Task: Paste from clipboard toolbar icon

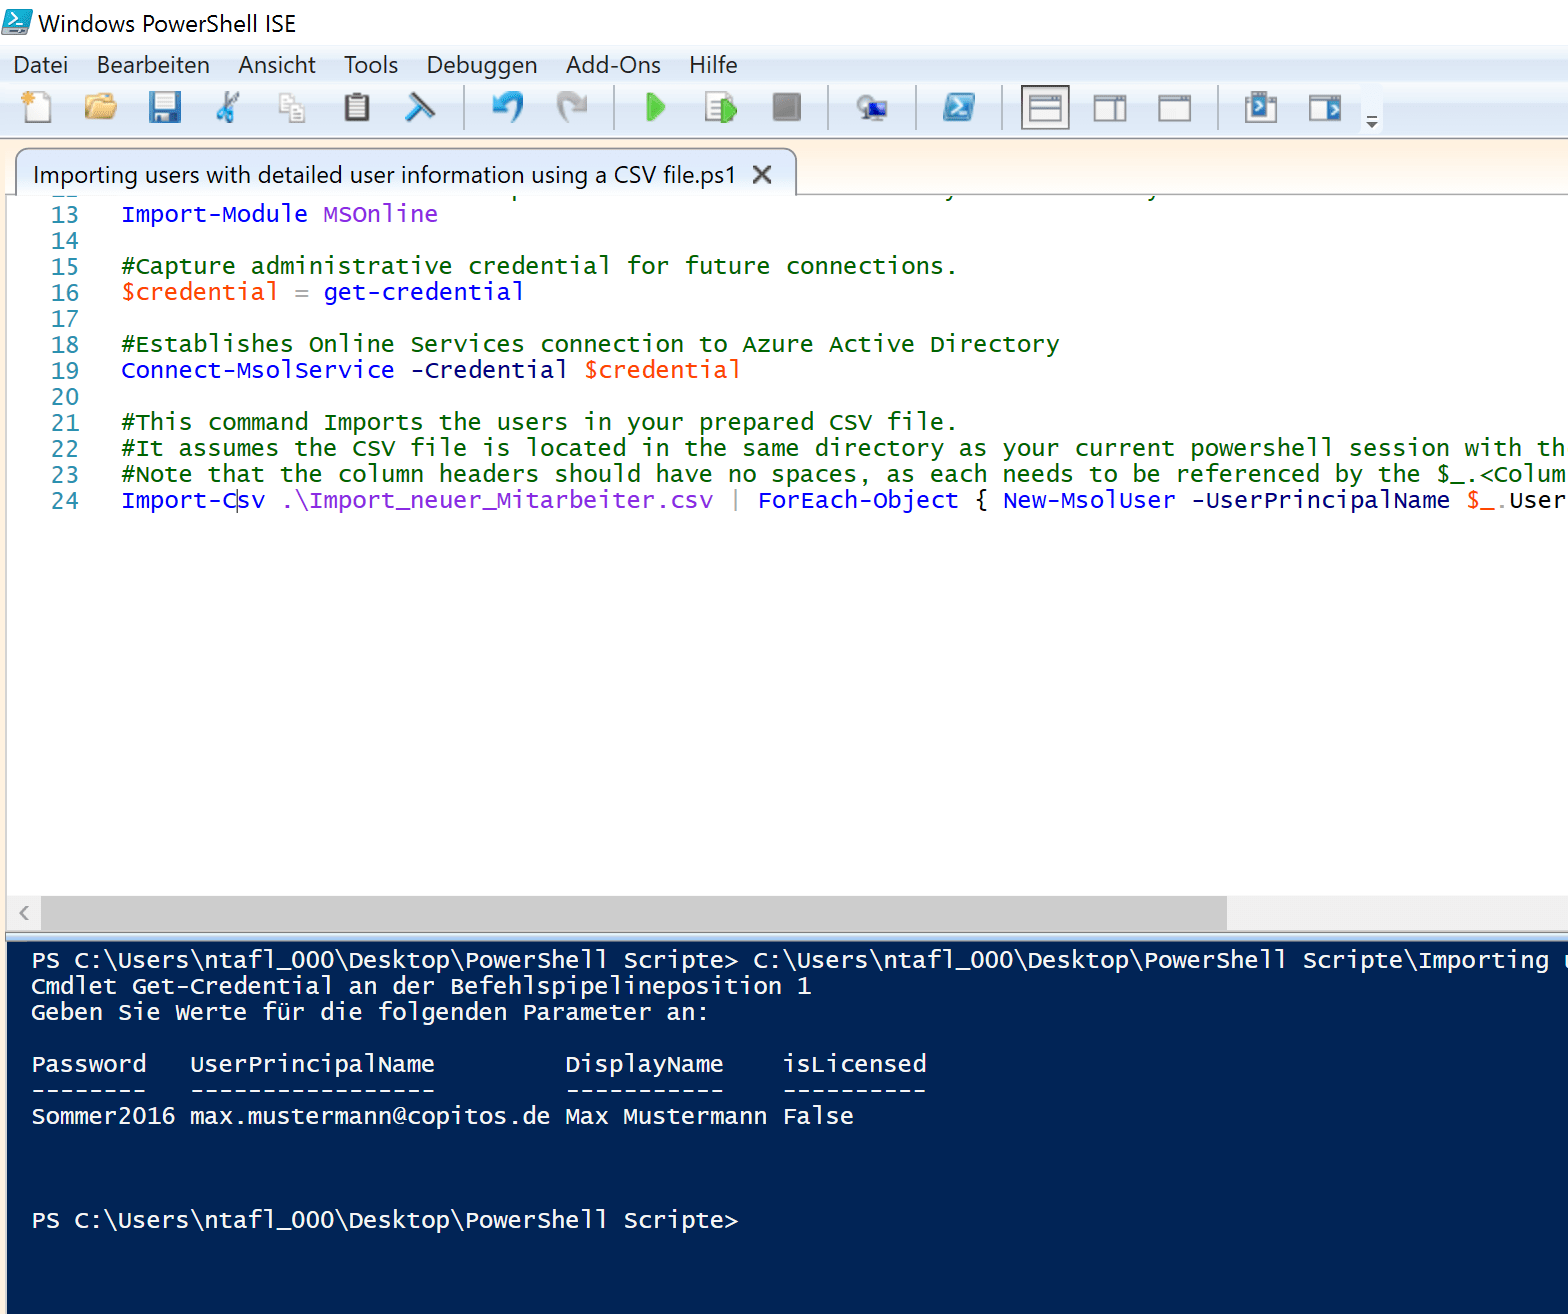Action: click(x=356, y=107)
